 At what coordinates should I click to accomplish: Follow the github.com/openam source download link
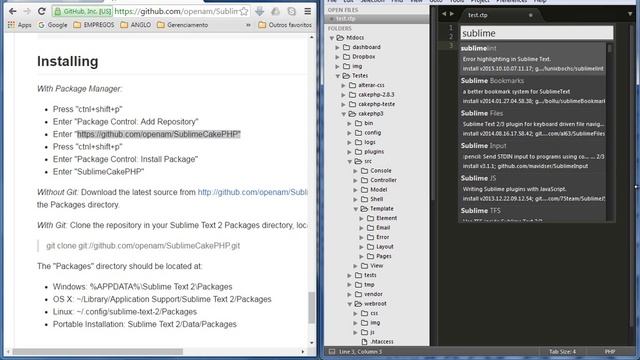[253, 192]
